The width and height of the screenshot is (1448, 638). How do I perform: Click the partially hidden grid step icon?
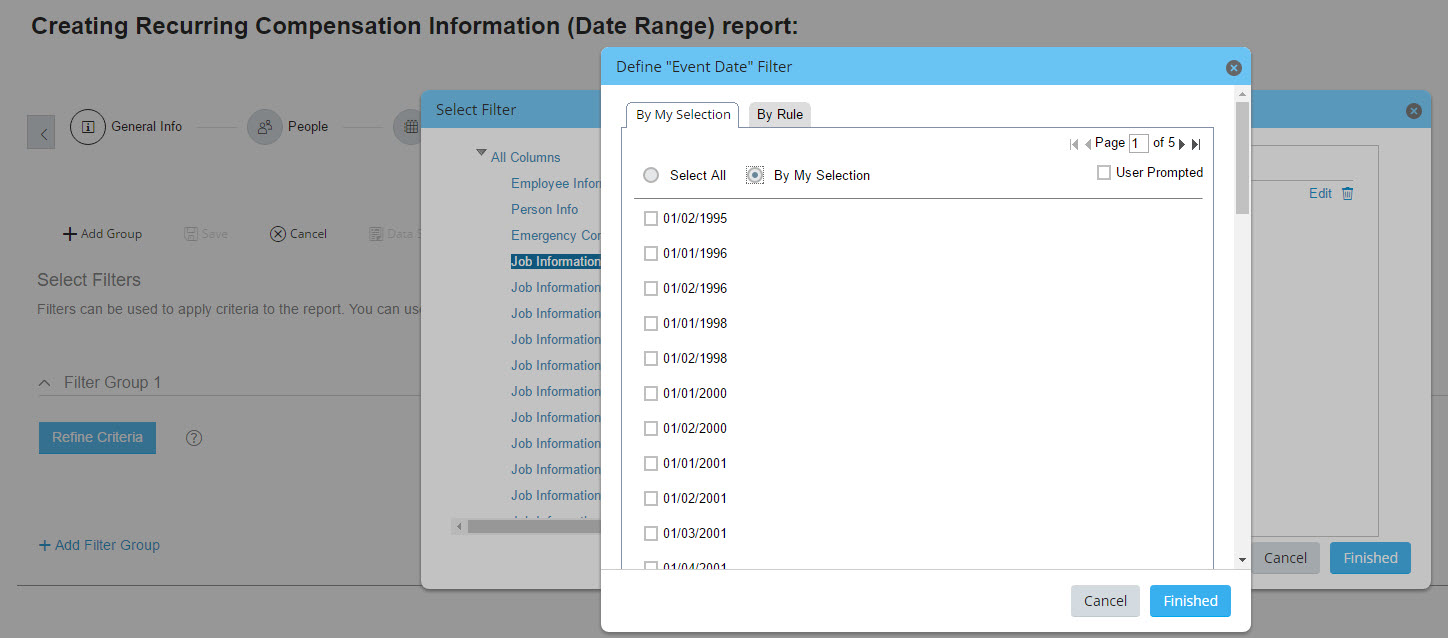pyautogui.click(x=408, y=127)
